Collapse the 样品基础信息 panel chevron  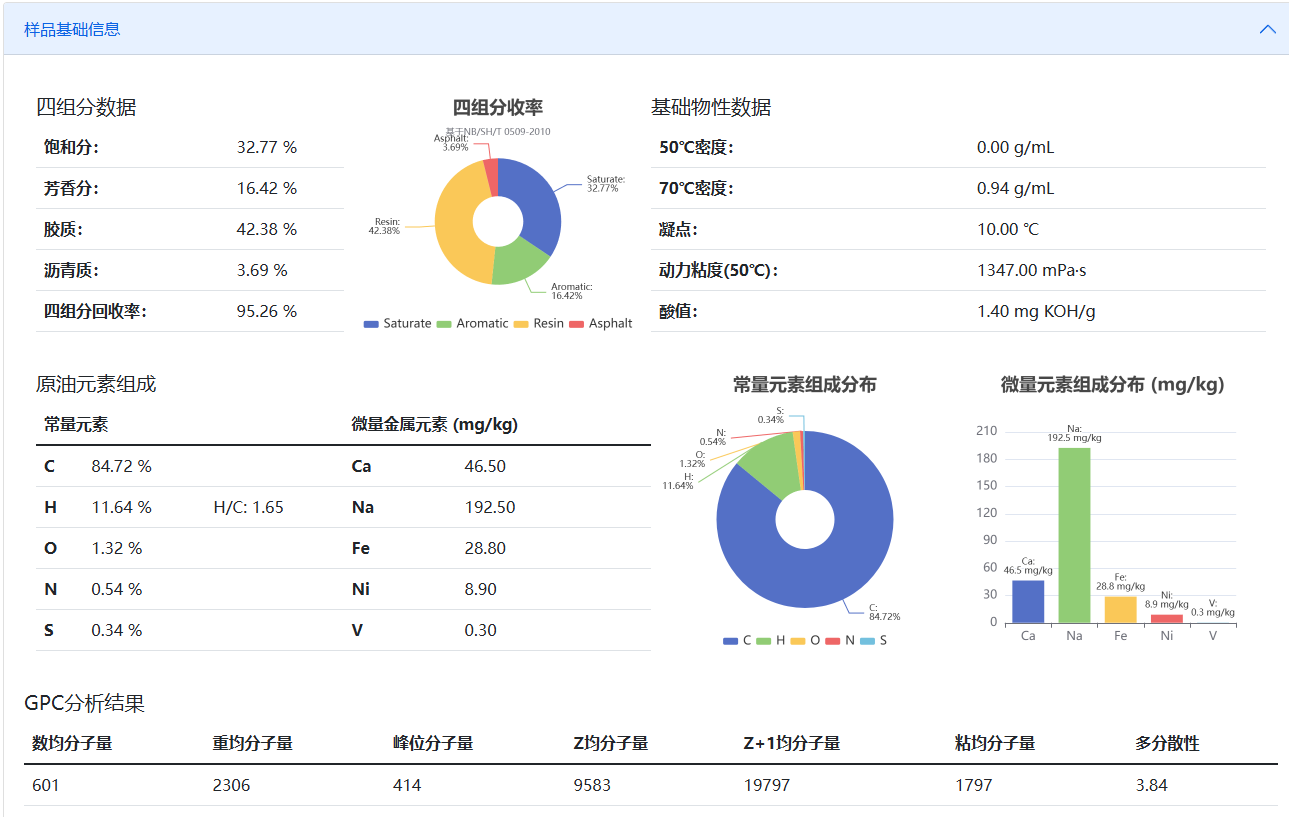(x=1267, y=29)
